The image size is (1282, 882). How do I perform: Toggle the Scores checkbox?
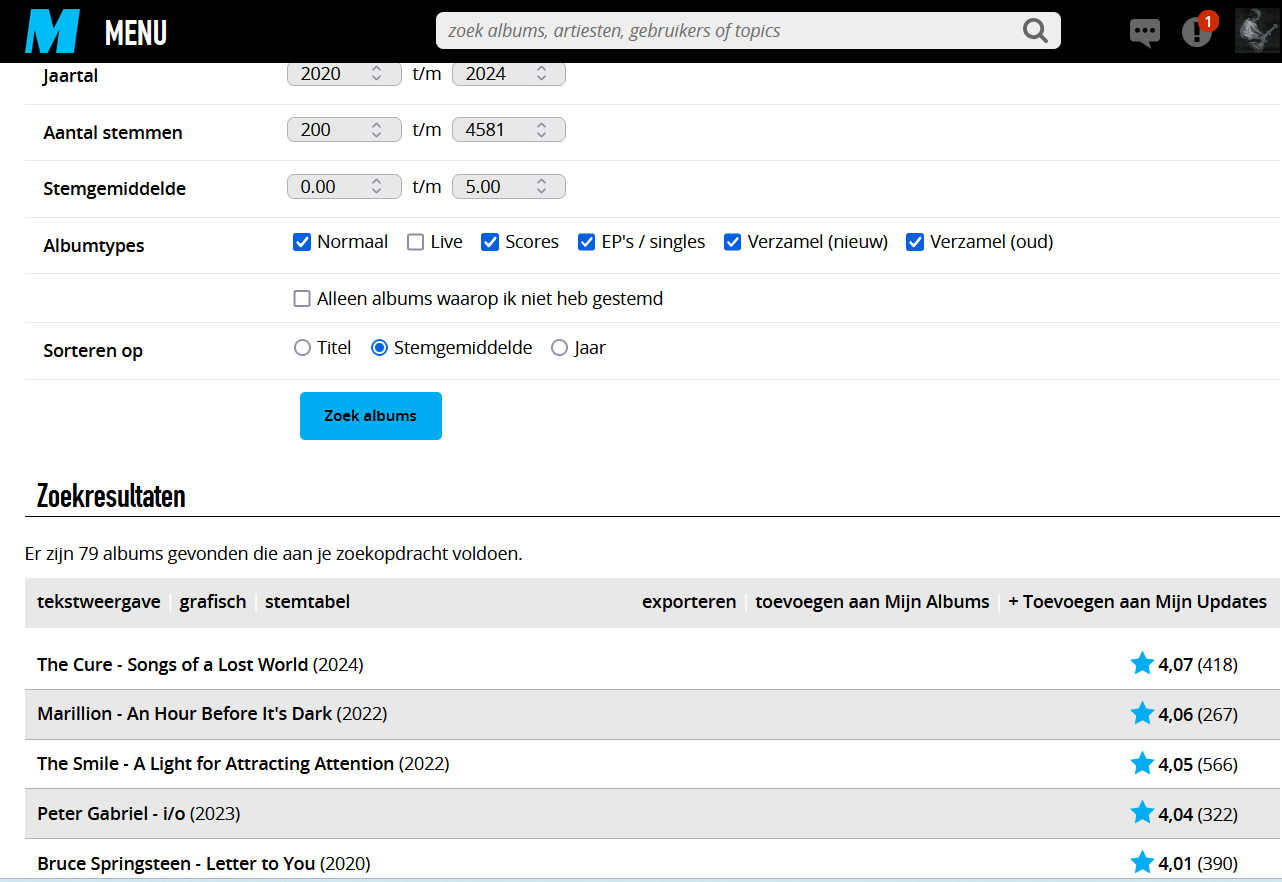pos(490,242)
